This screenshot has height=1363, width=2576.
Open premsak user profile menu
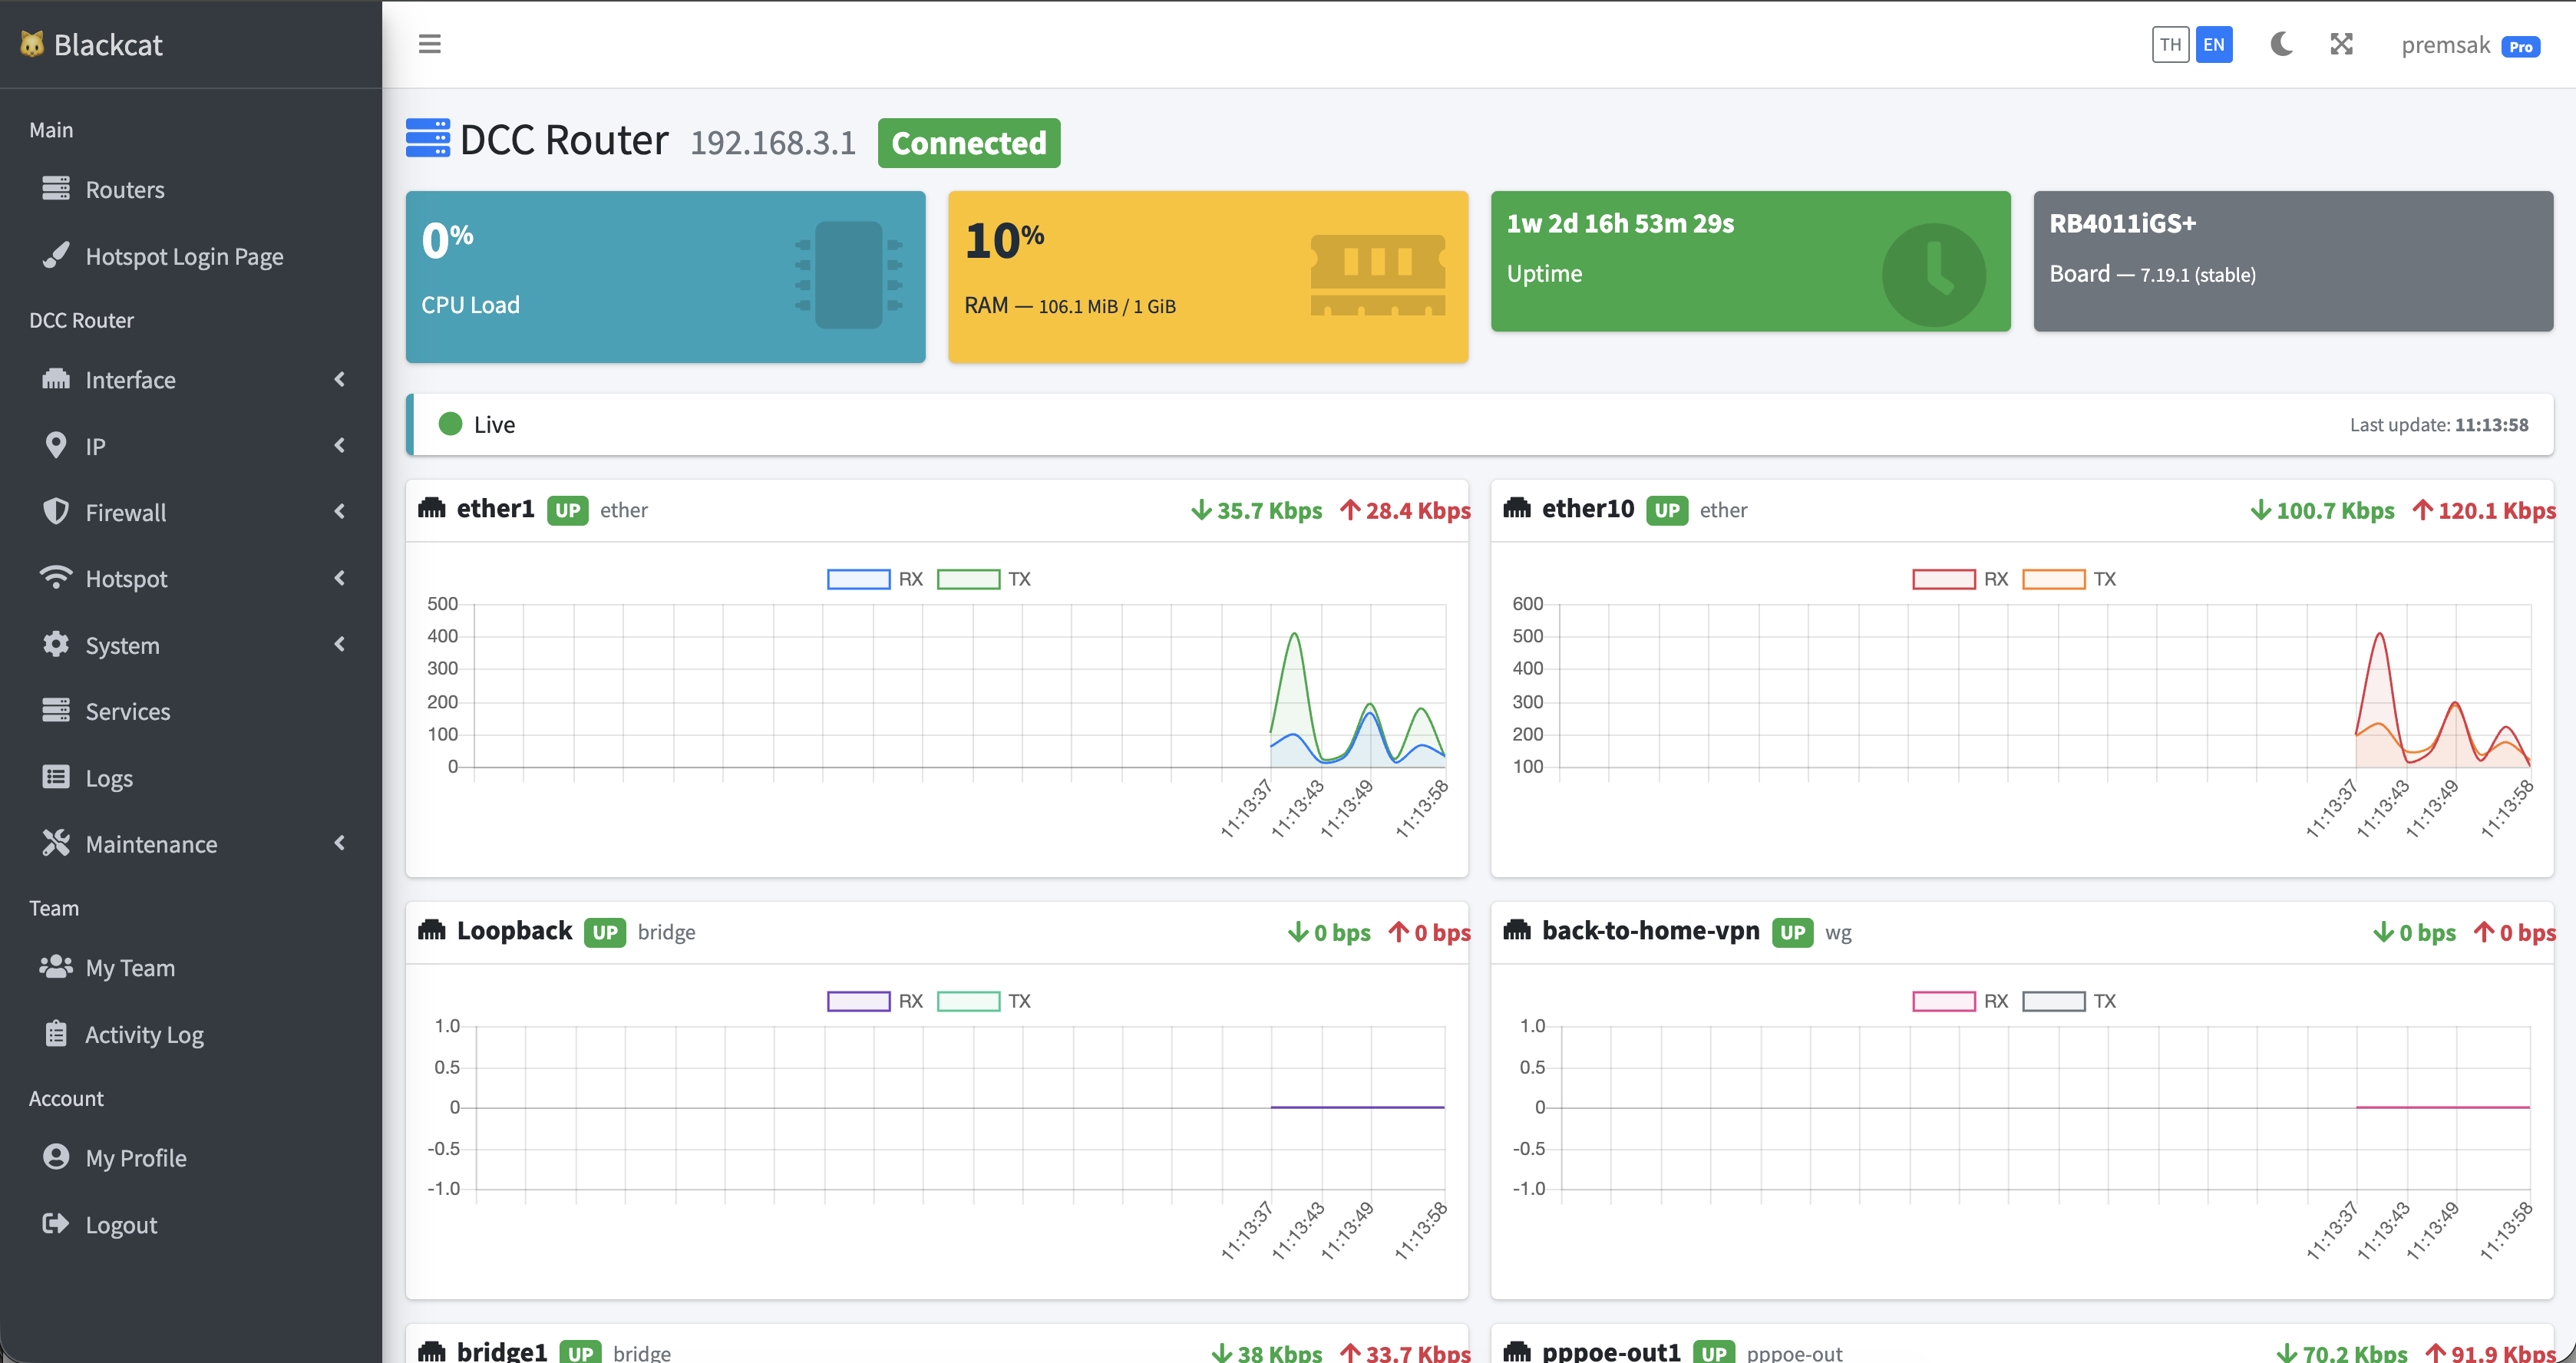point(2445,45)
